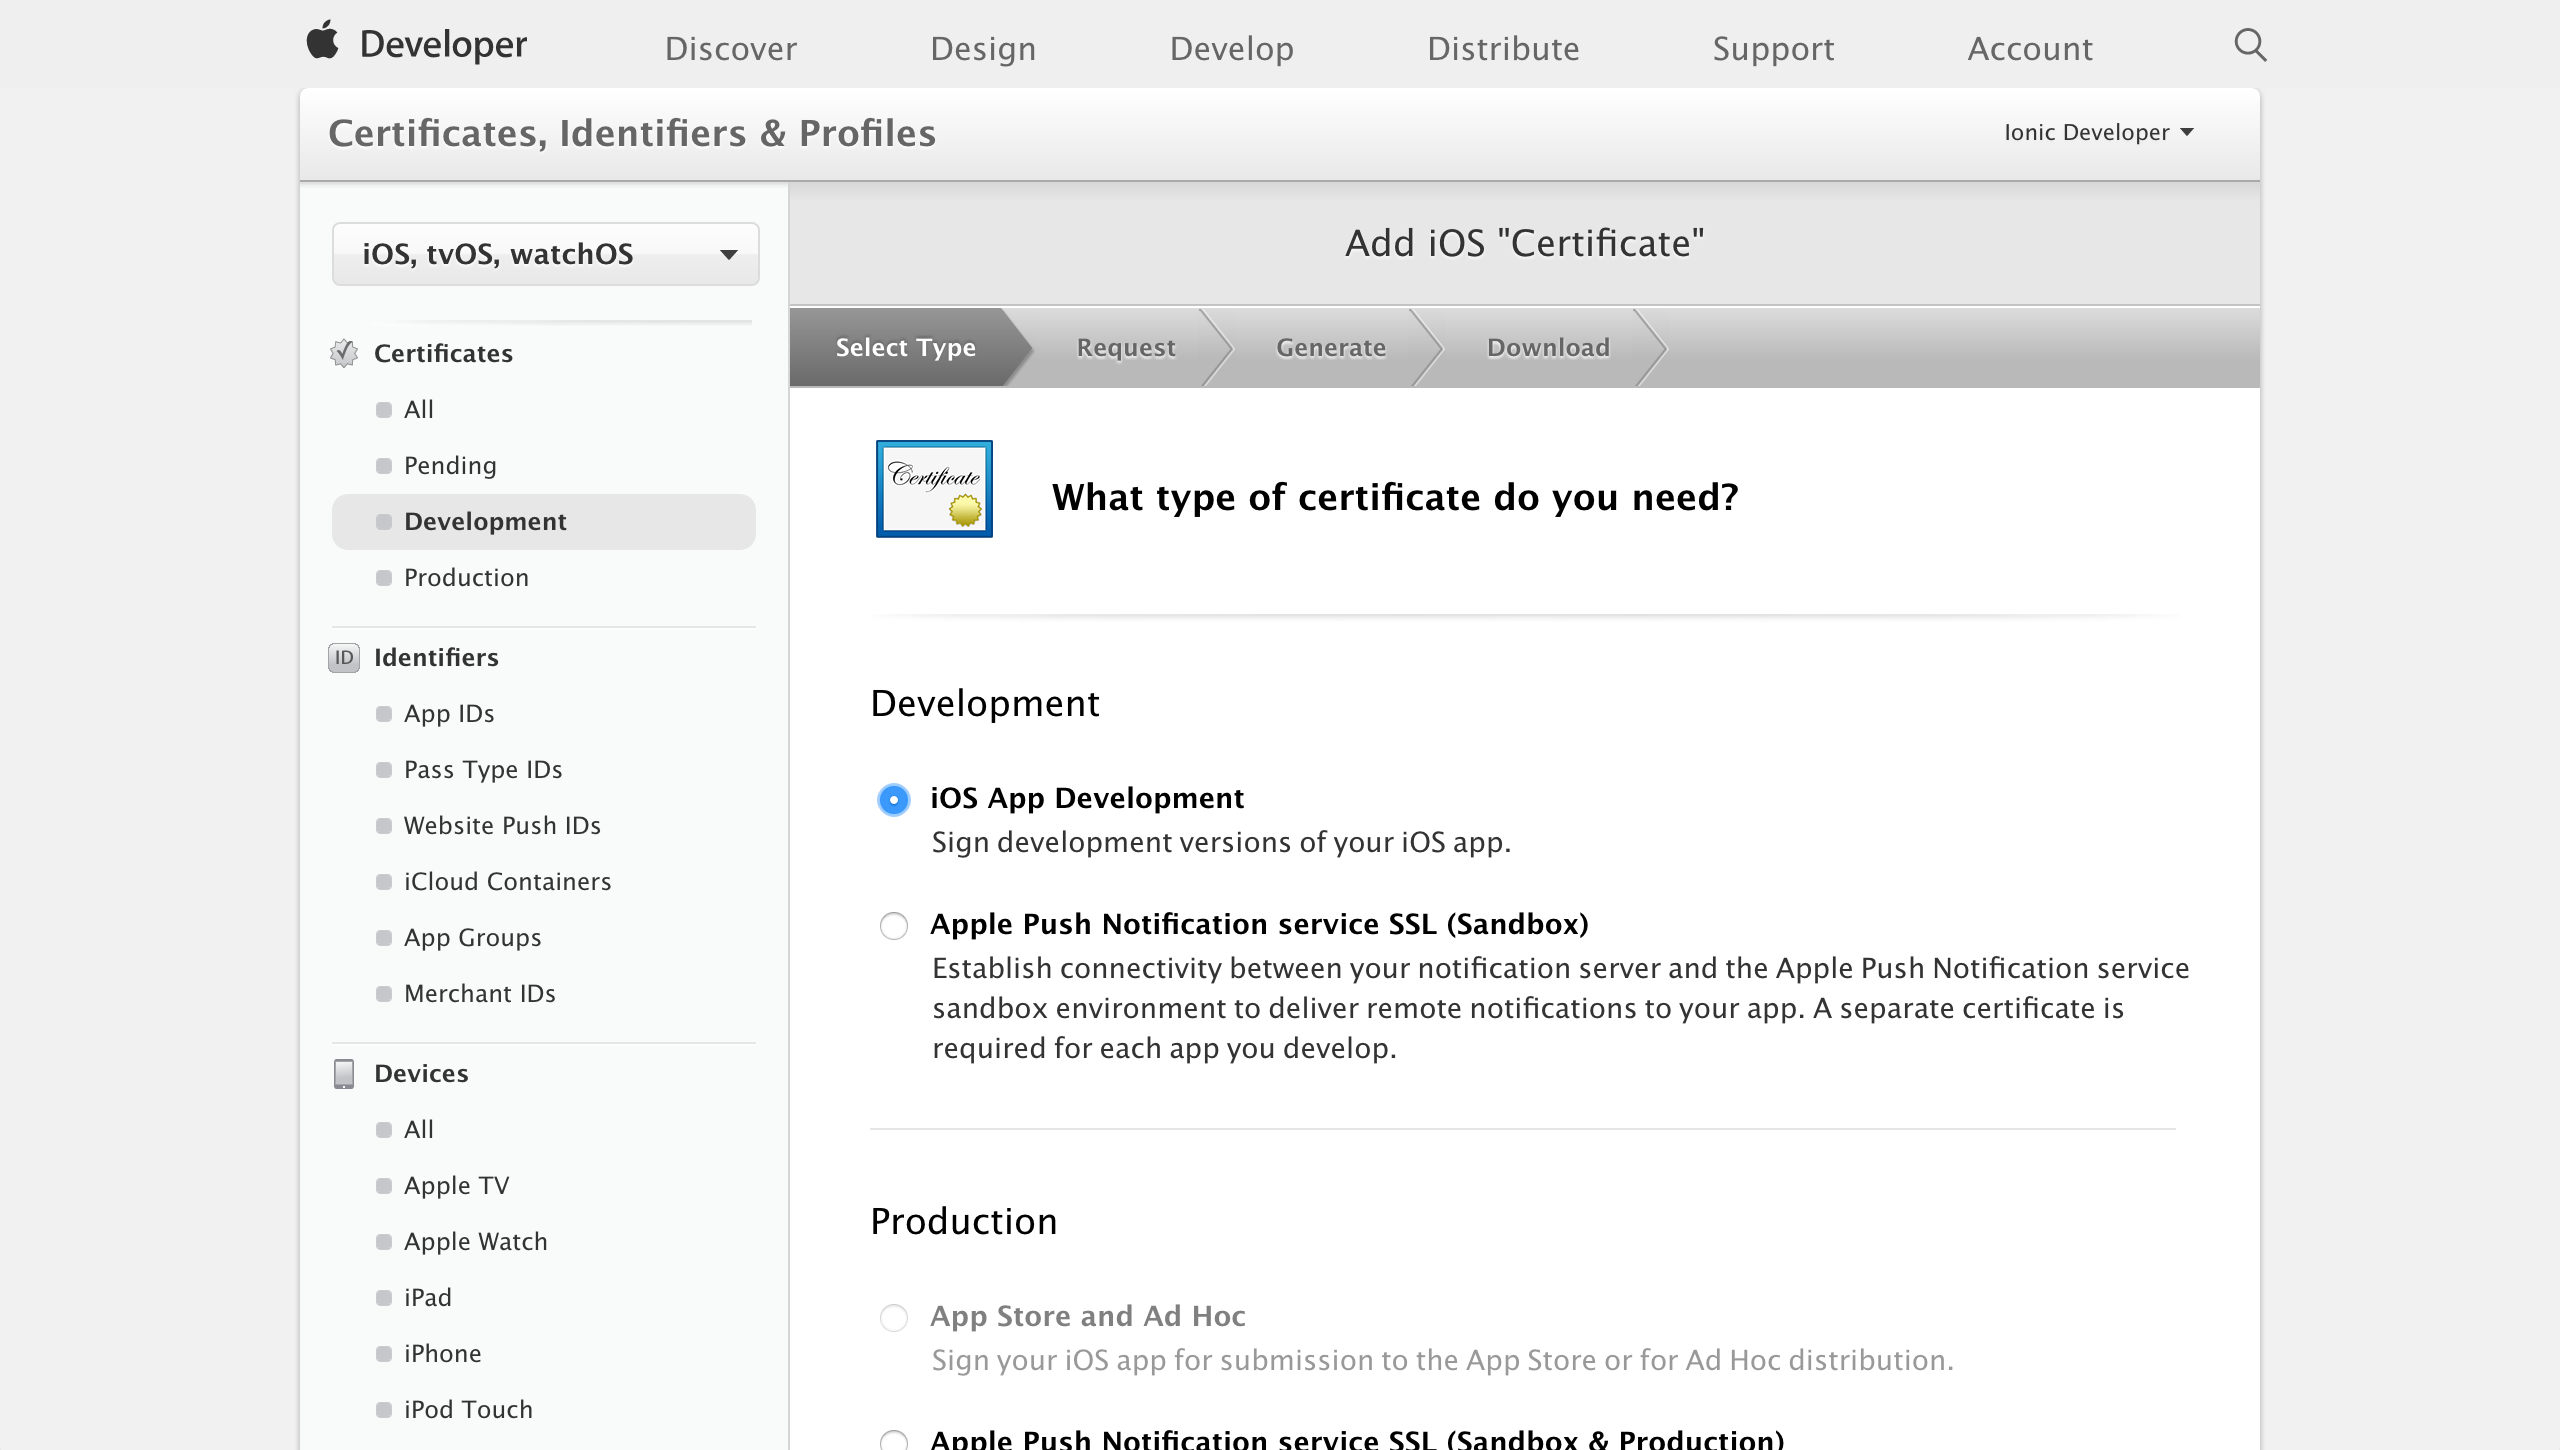The height and width of the screenshot is (1450, 2560).
Task: Open All devices in sidebar
Action: click(418, 1129)
